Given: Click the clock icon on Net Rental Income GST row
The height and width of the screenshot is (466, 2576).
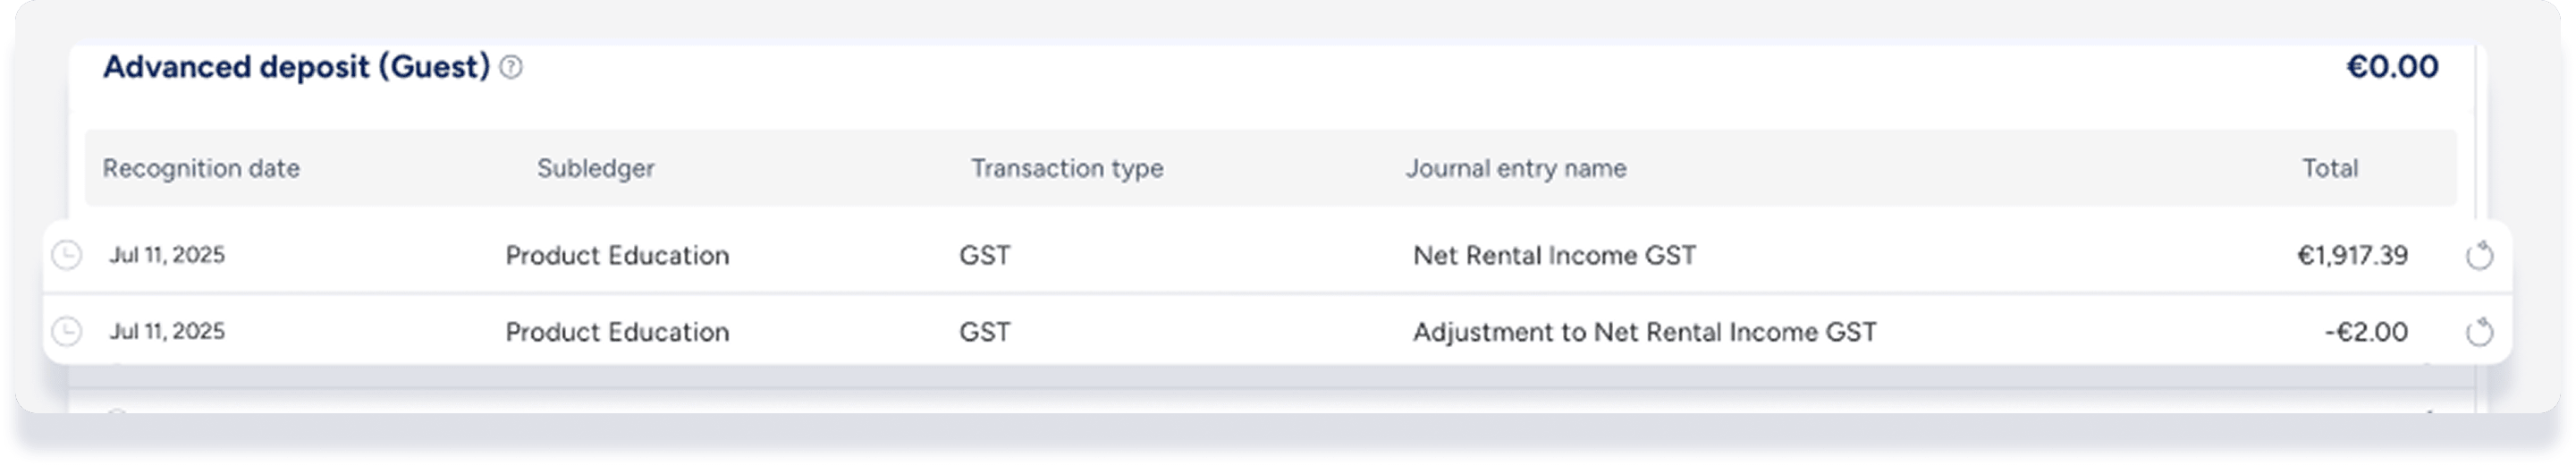Looking at the screenshot, I should [66, 255].
